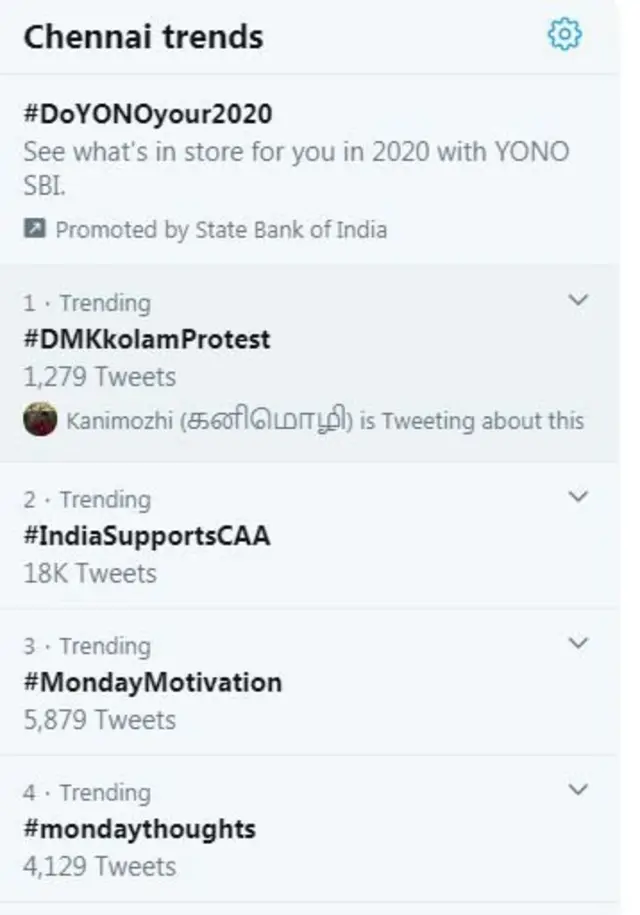Open the chevron next to #mondaythoughts

tap(577, 786)
